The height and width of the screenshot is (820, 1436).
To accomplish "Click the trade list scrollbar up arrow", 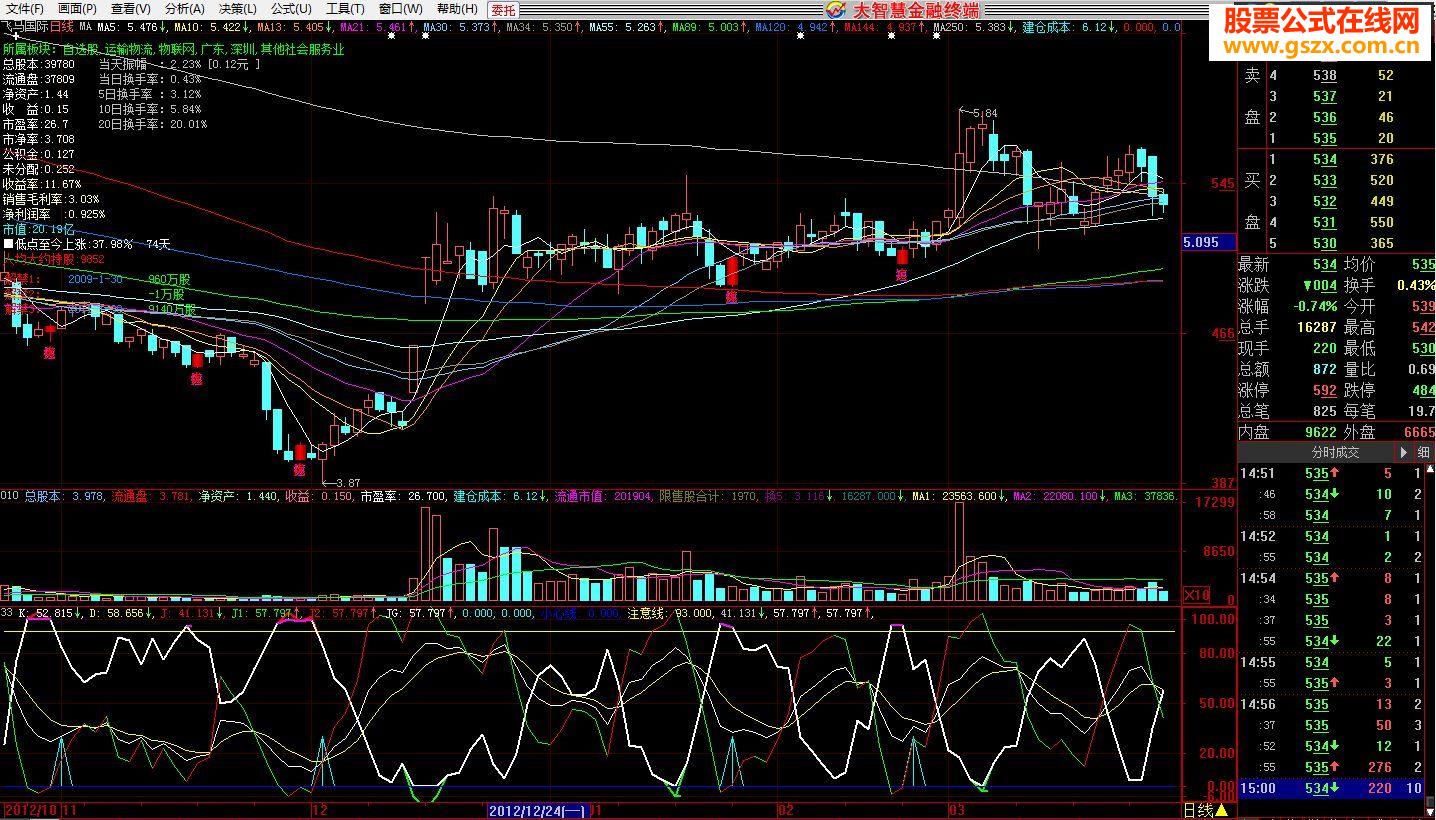I will tap(1430, 469).
